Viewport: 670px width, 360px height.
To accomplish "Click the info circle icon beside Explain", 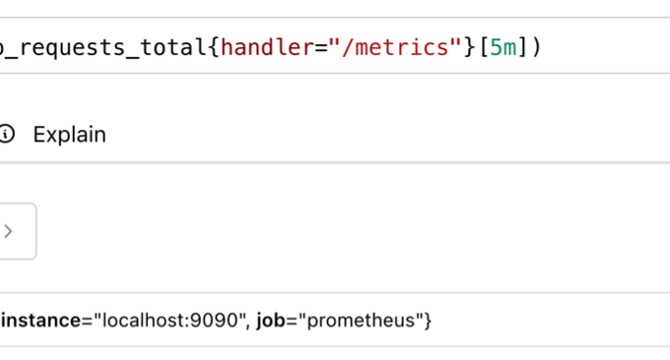I will click(x=6, y=134).
